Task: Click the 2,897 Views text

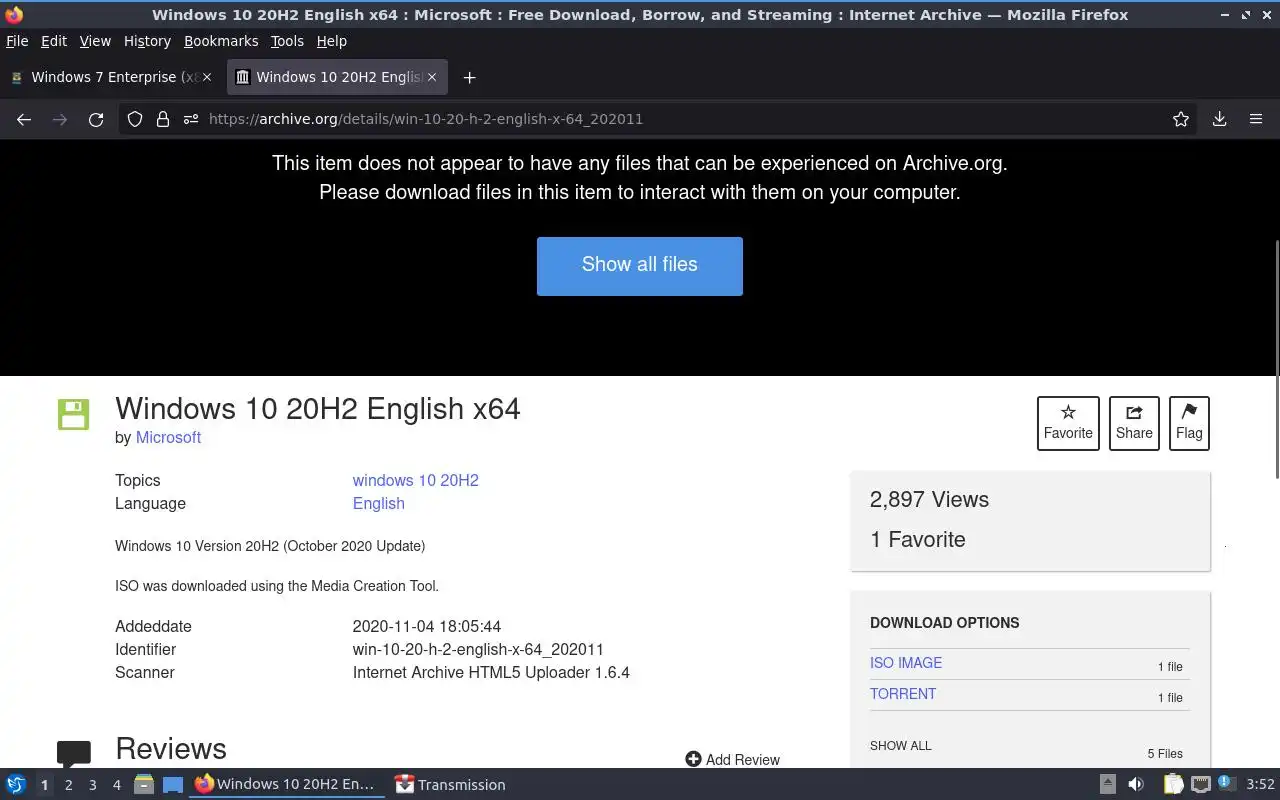Action: click(x=929, y=499)
